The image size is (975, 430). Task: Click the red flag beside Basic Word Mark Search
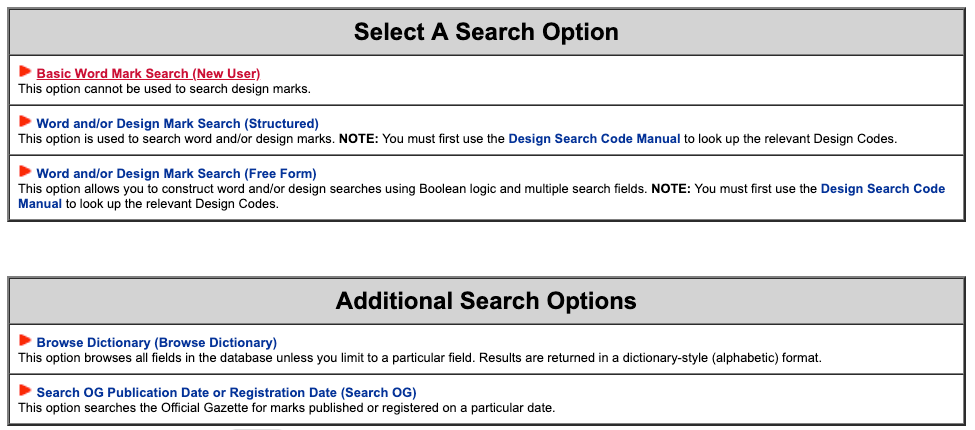pyautogui.click(x=25, y=71)
